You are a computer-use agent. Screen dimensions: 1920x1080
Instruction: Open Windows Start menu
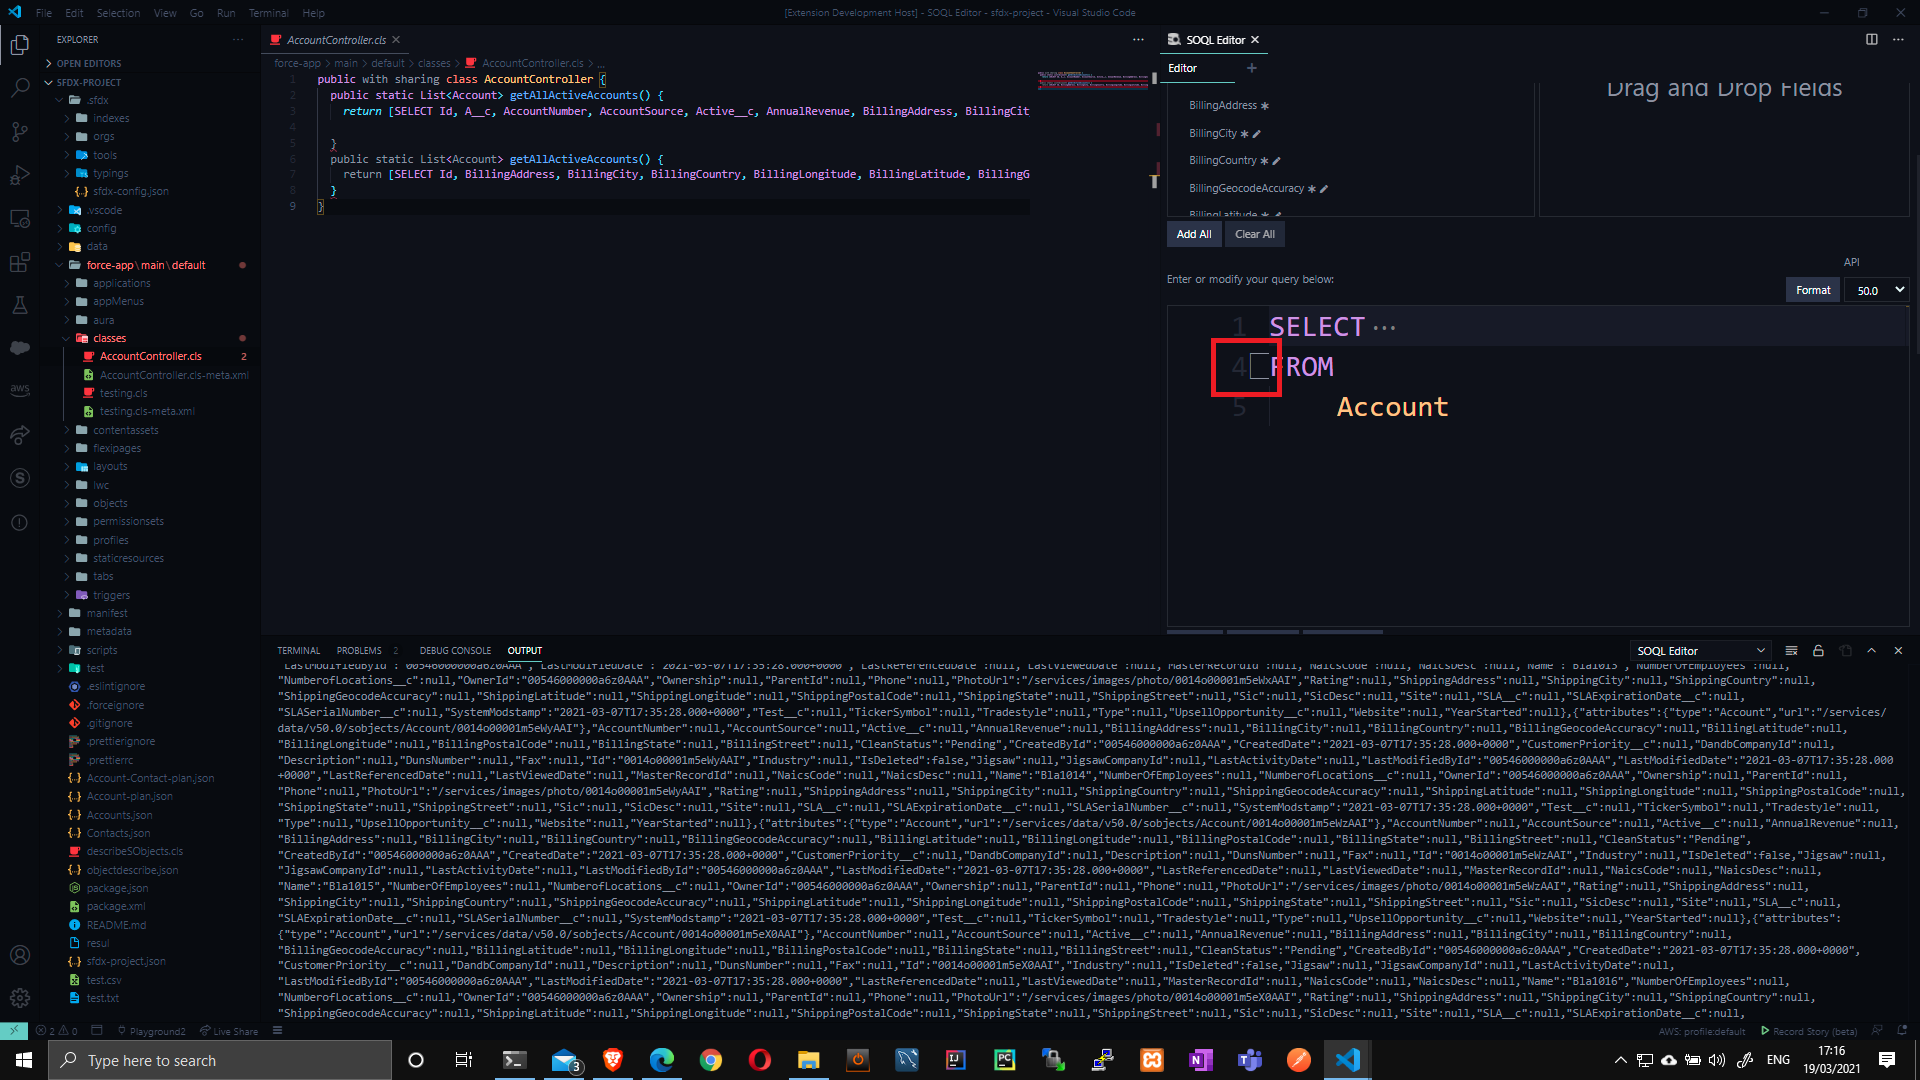[24, 1060]
